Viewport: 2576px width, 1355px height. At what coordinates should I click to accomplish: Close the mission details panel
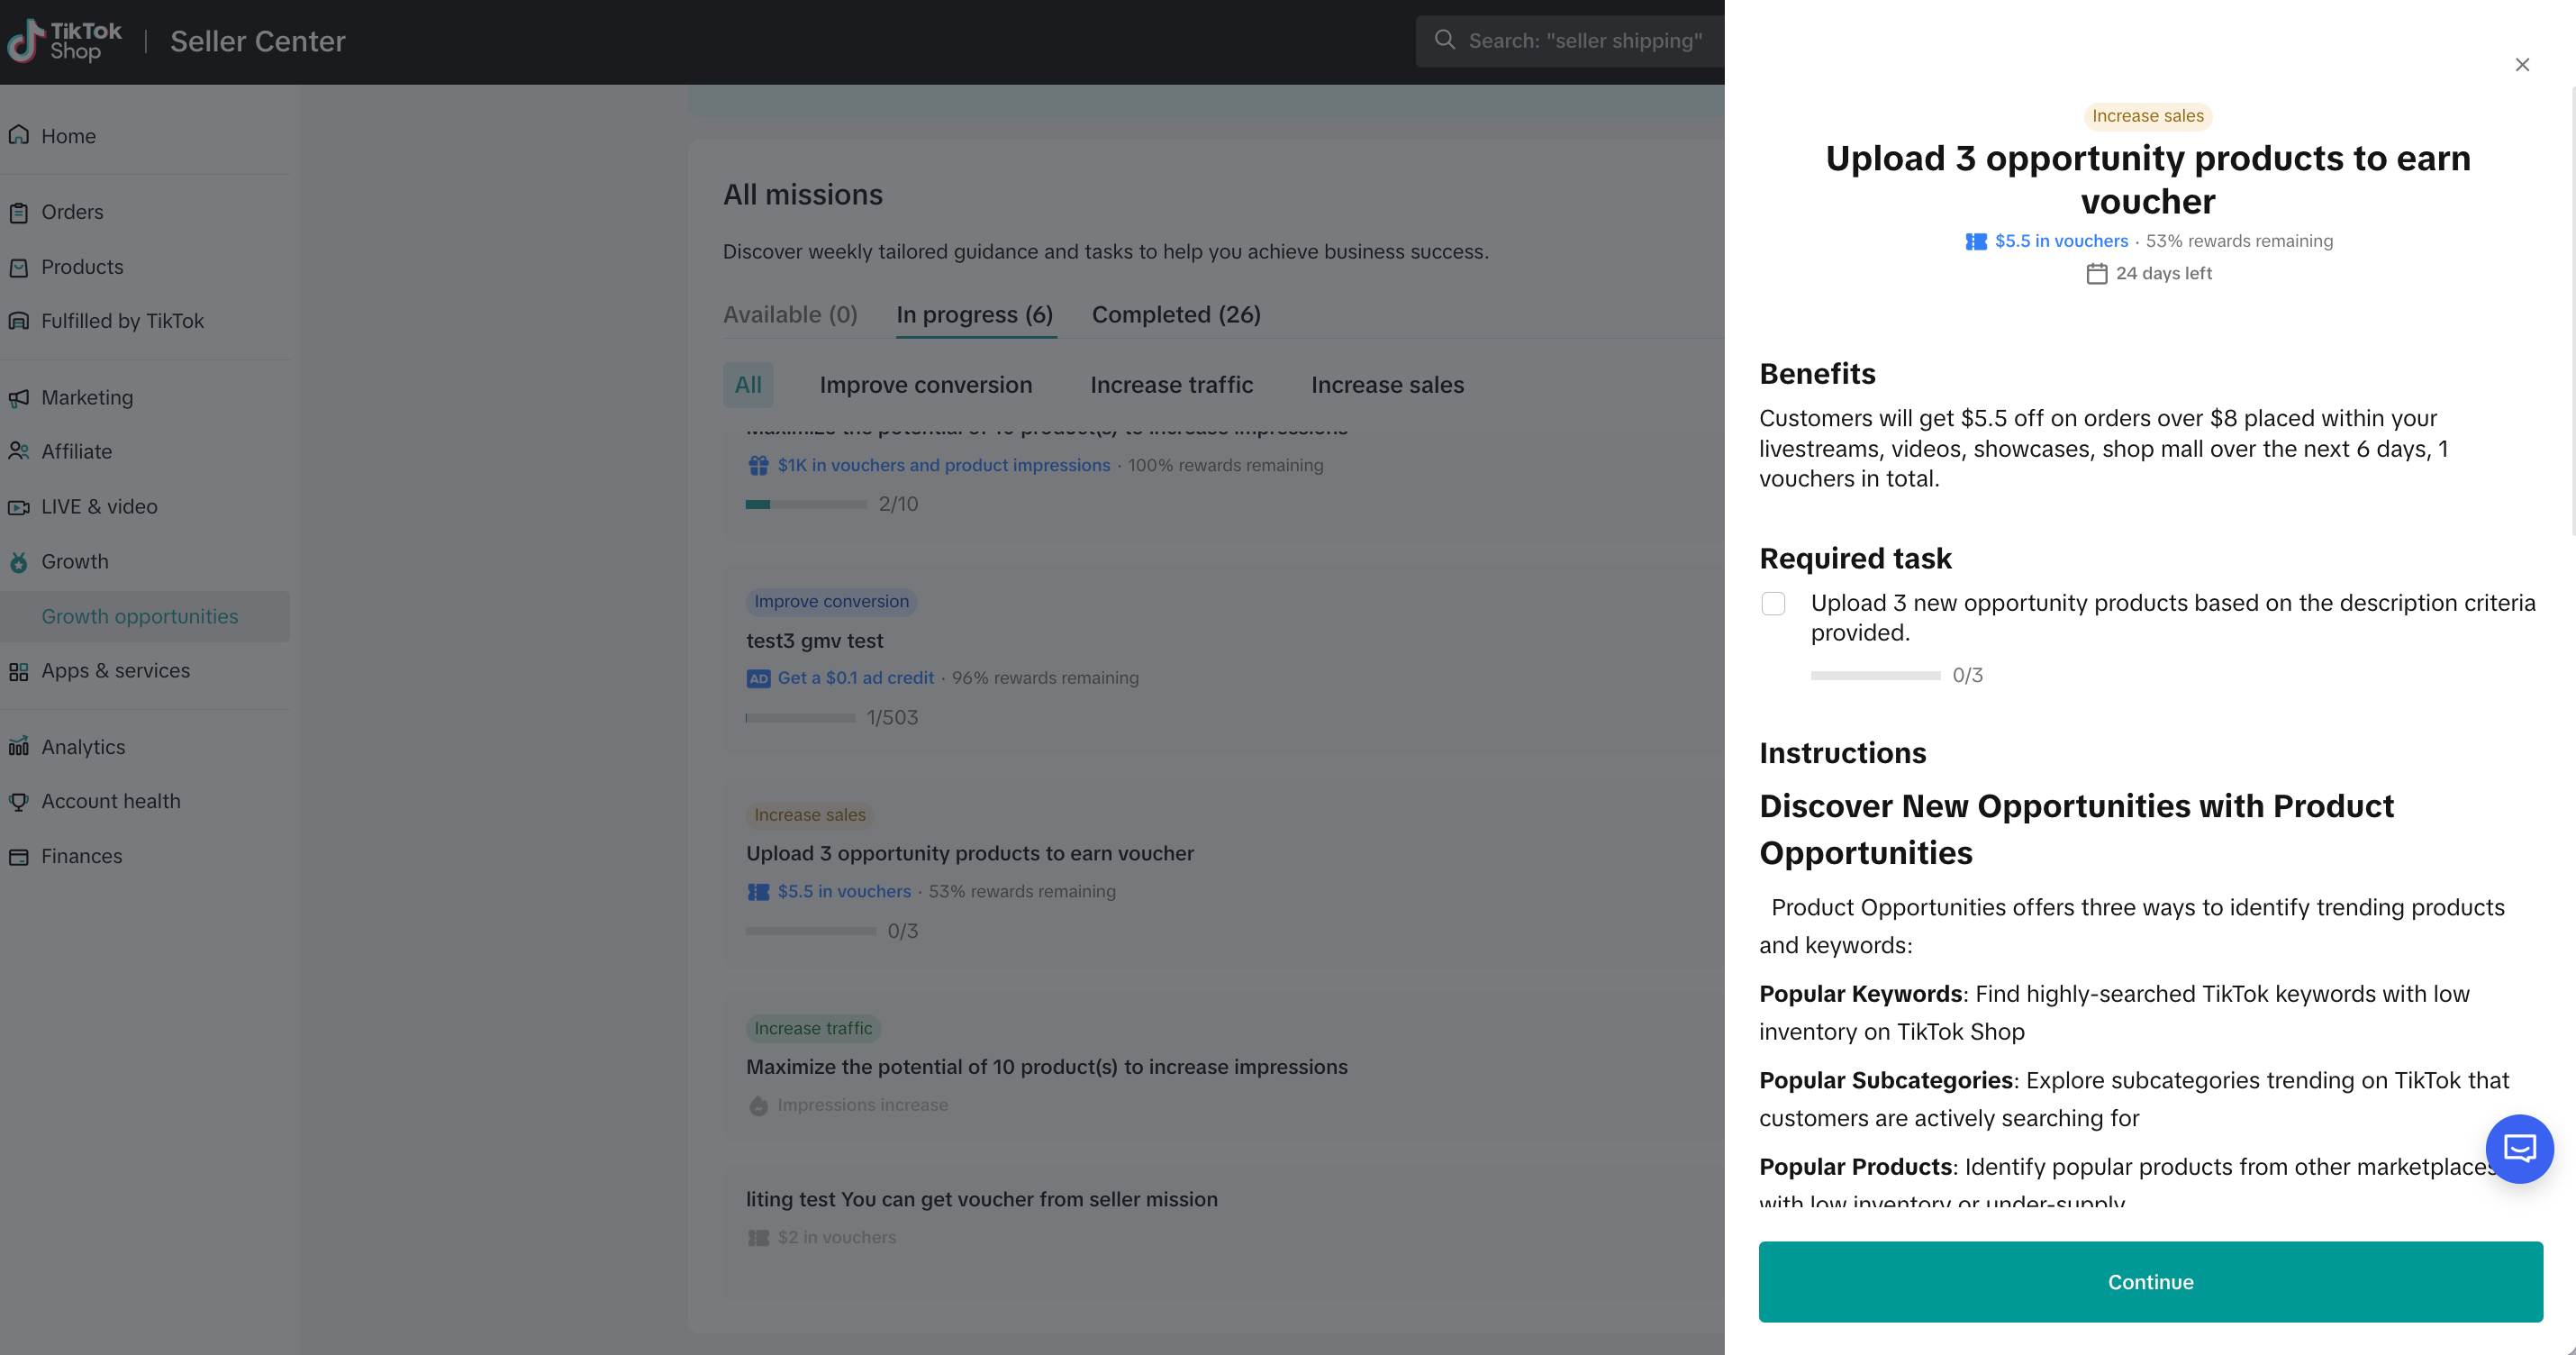2521,65
